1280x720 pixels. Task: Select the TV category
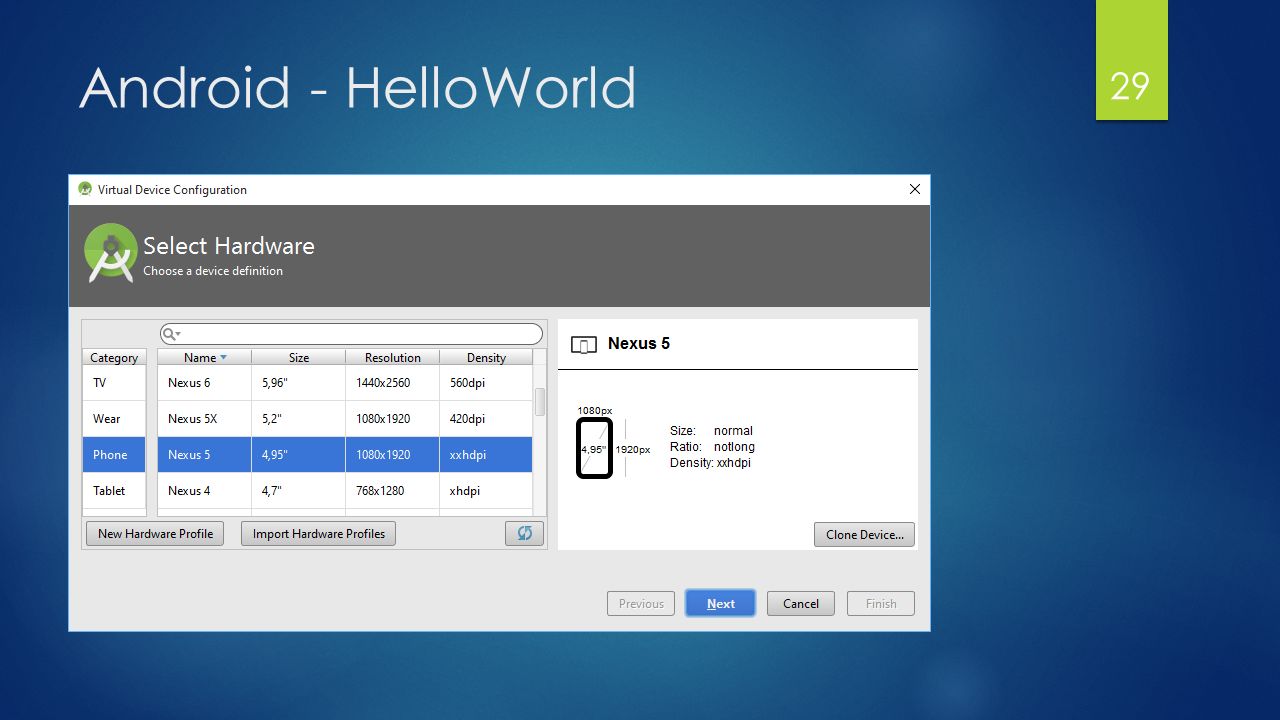(x=114, y=383)
